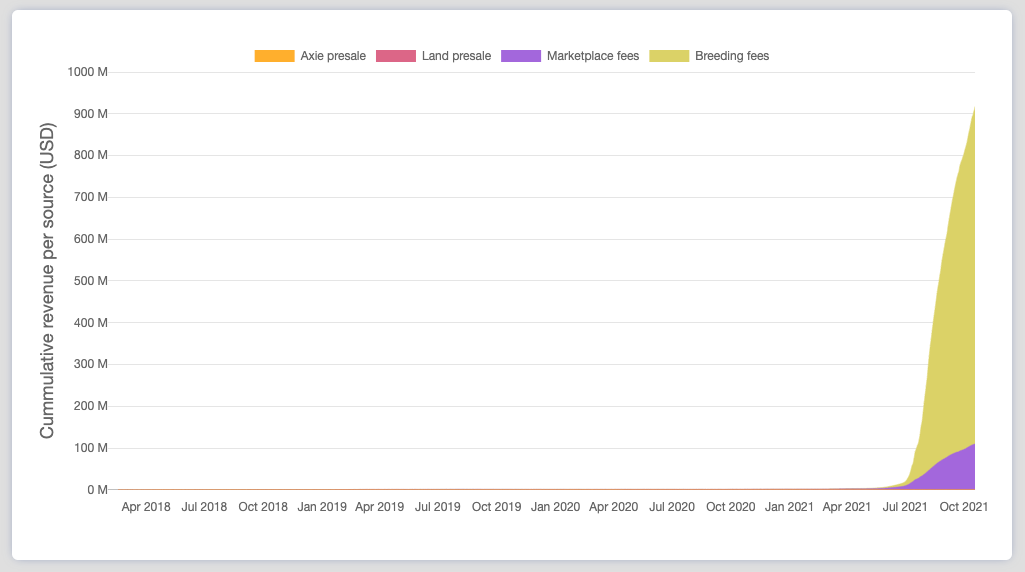The height and width of the screenshot is (572, 1025).
Task: Click the Apr 2018 x-axis label
Action: coord(146,507)
